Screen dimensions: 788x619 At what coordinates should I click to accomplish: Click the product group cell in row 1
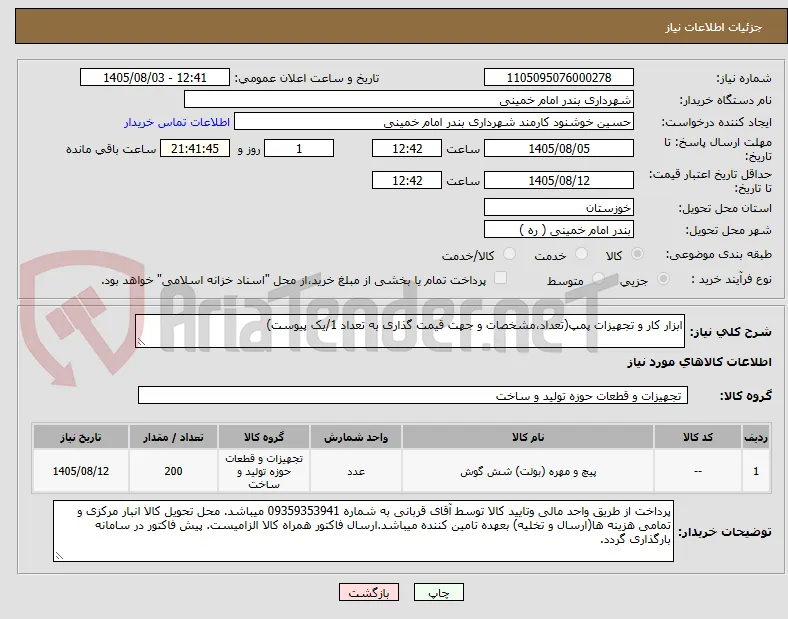coord(264,471)
